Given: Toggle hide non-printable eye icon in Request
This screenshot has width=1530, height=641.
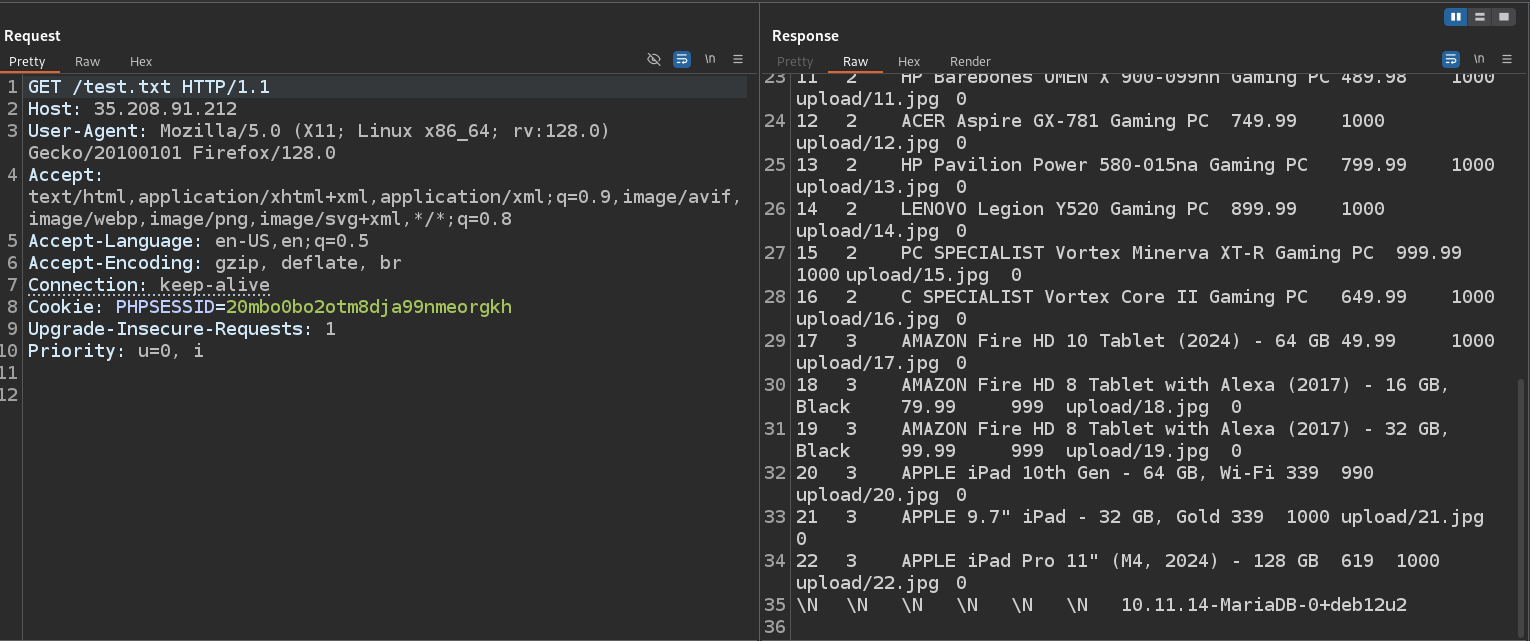Looking at the screenshot, I should [x=654, y=60].
